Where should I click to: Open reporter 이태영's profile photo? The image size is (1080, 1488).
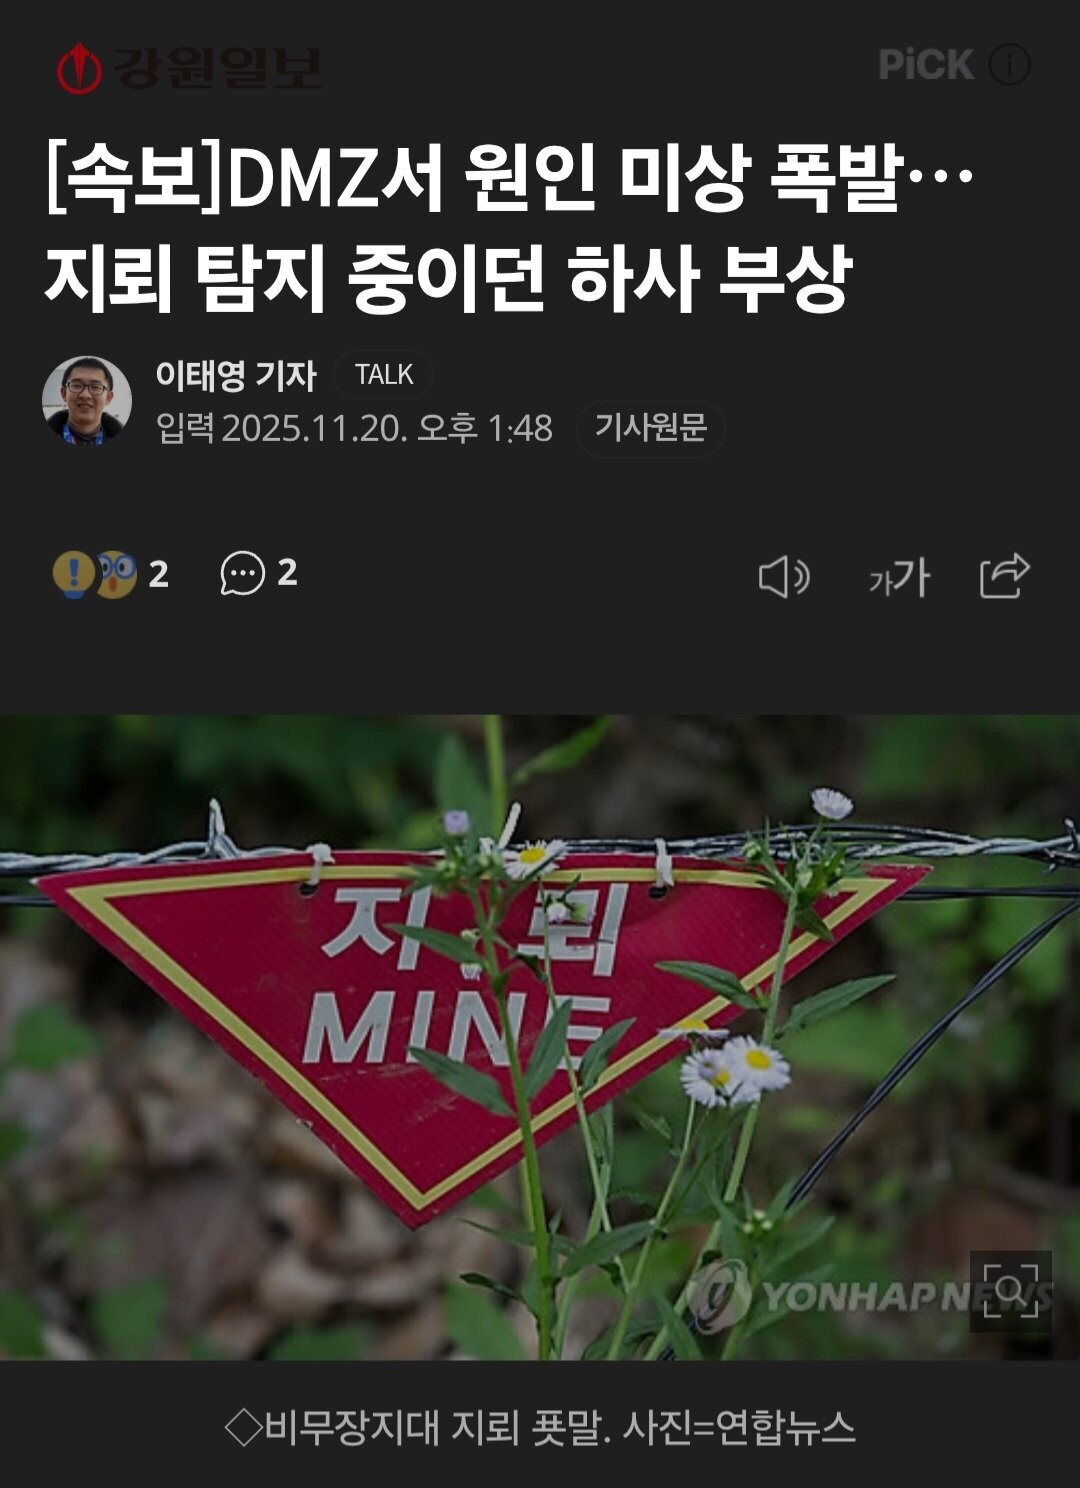pyautogui.click(x=87, y=400)
